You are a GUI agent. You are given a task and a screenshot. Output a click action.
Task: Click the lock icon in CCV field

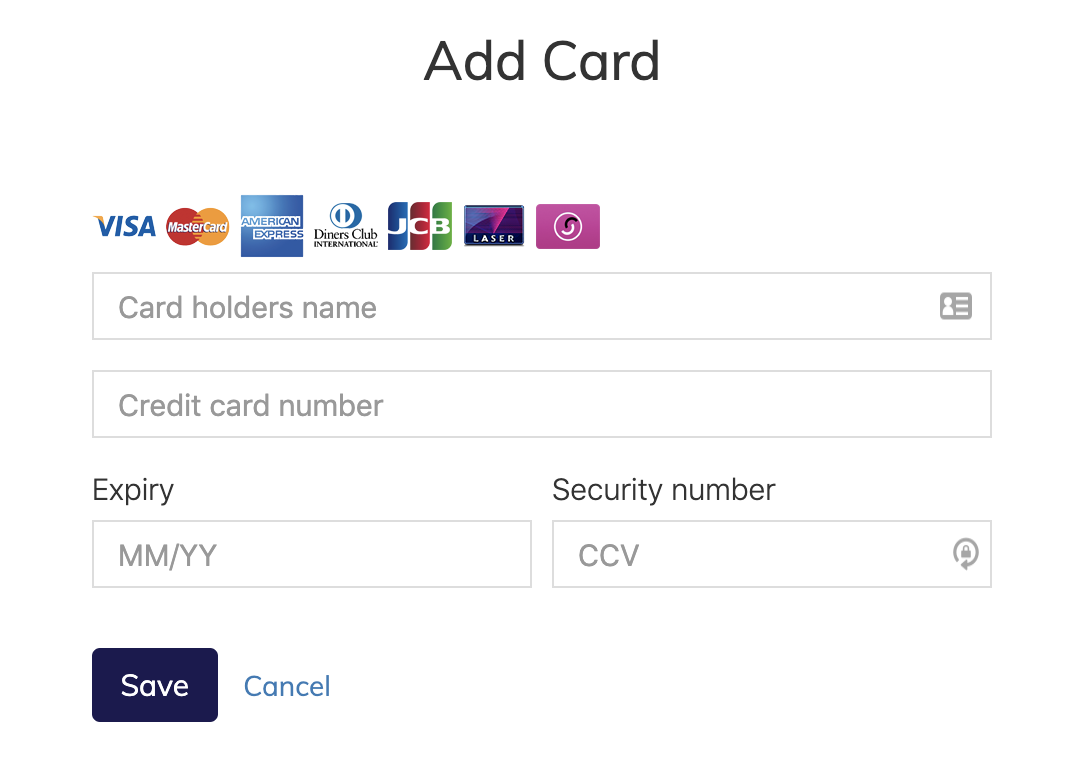tap(965, 554)
